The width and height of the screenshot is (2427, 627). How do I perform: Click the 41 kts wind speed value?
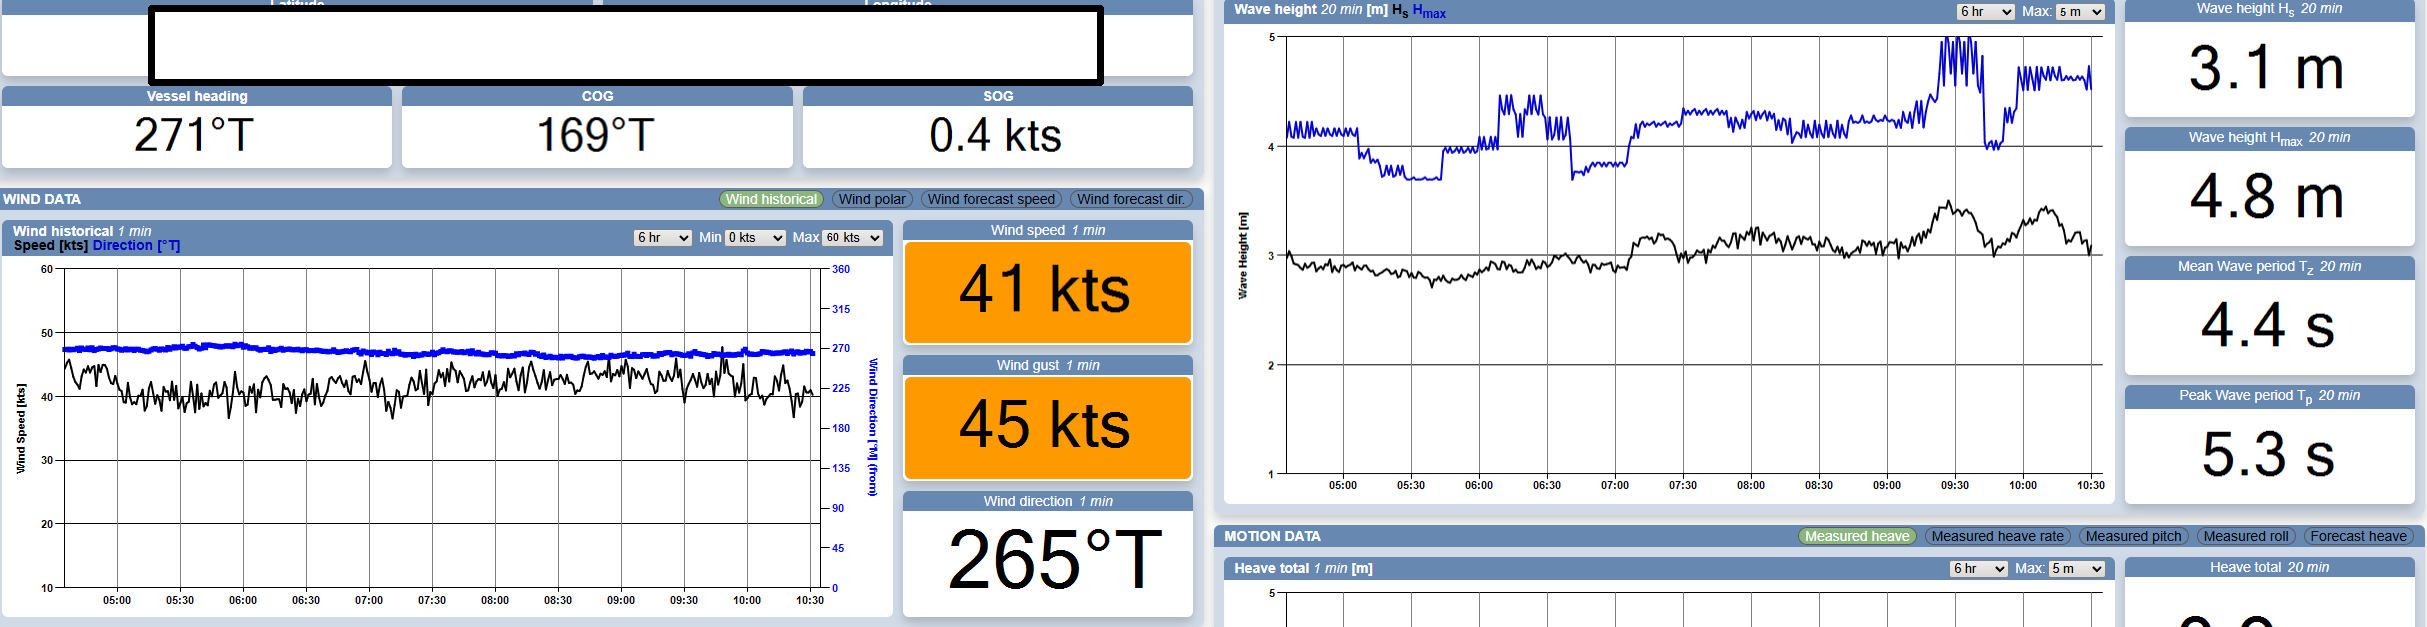(x=1047, y=291)
